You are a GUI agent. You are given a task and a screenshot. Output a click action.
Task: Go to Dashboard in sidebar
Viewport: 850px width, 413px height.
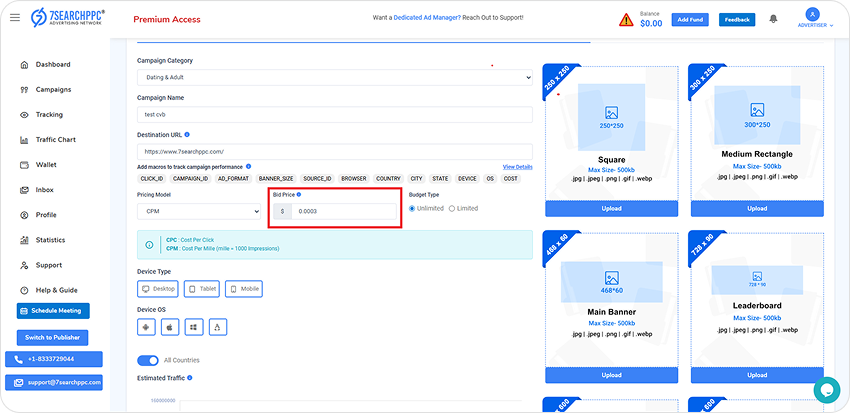pos(53,64)
